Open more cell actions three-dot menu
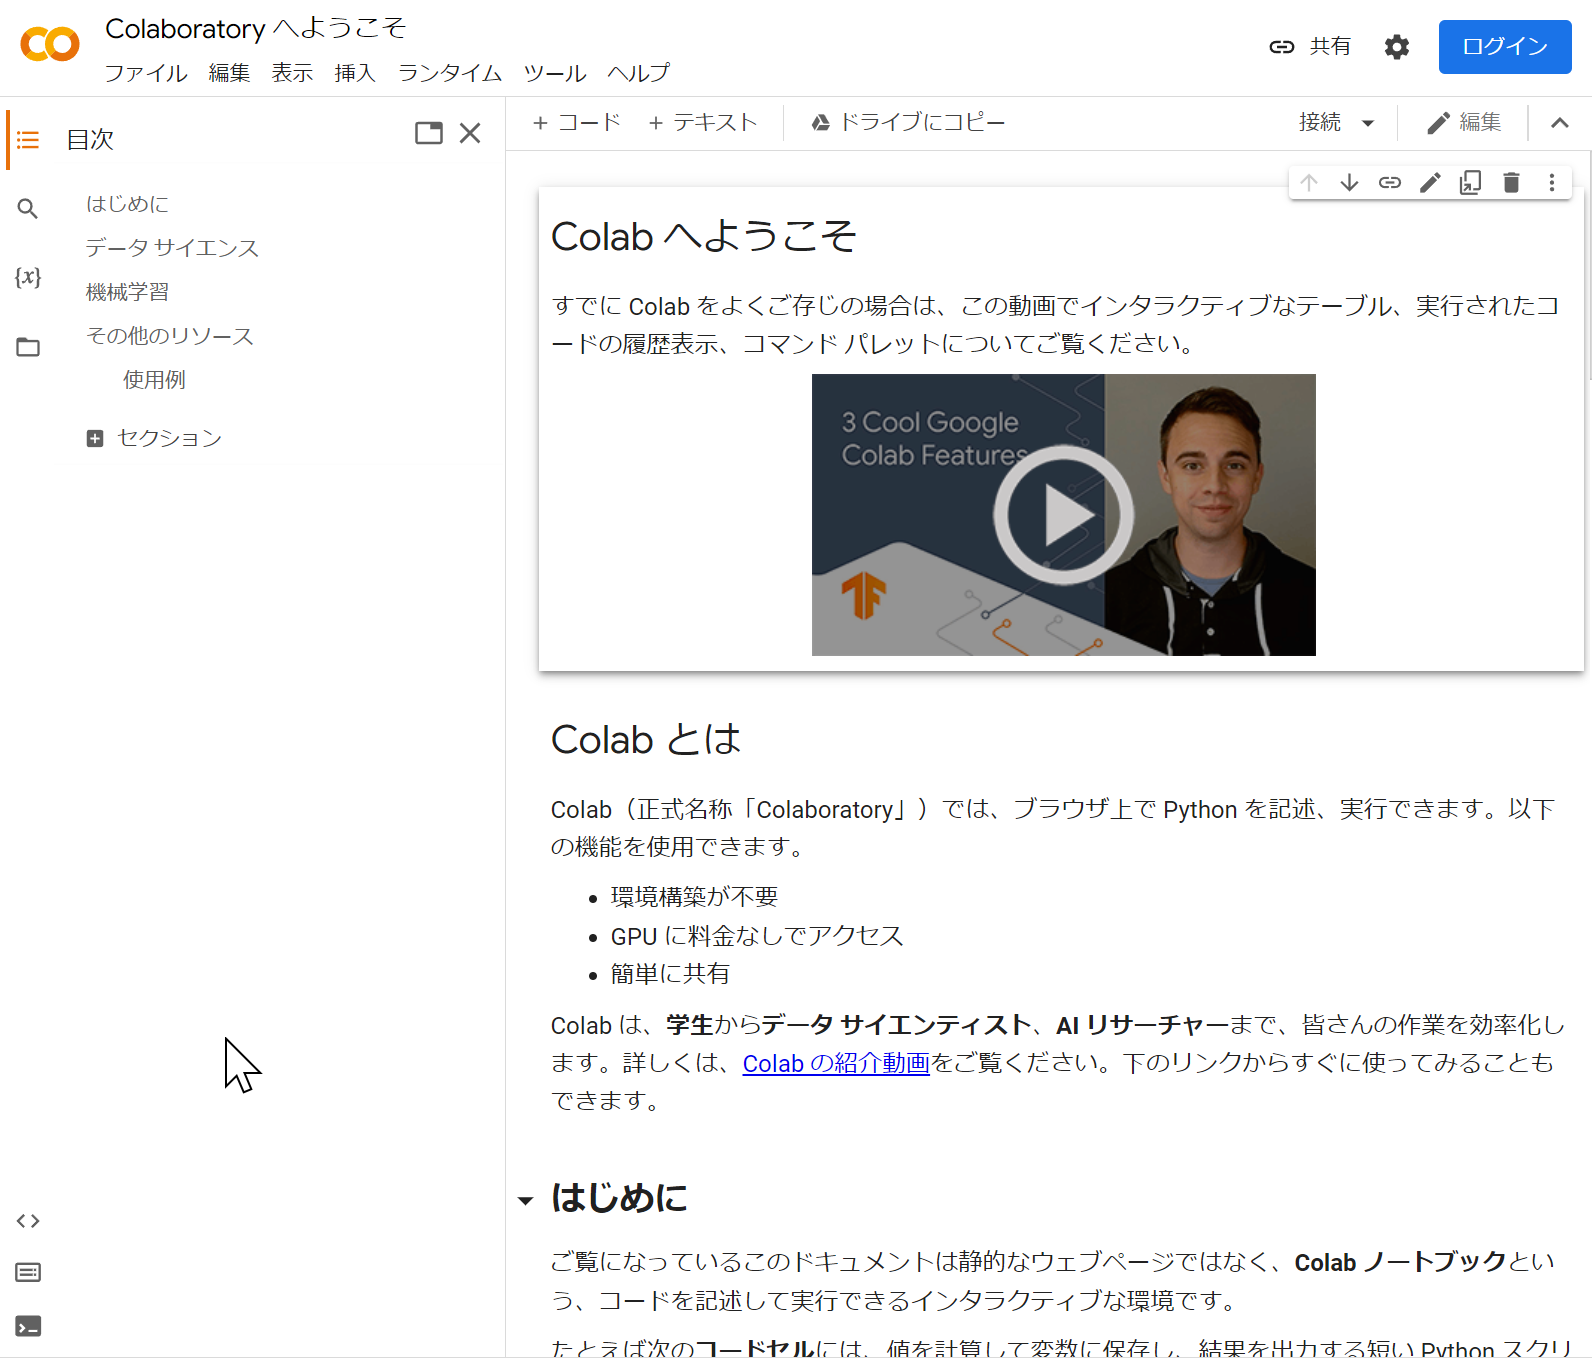 [x=1552, y=182]
